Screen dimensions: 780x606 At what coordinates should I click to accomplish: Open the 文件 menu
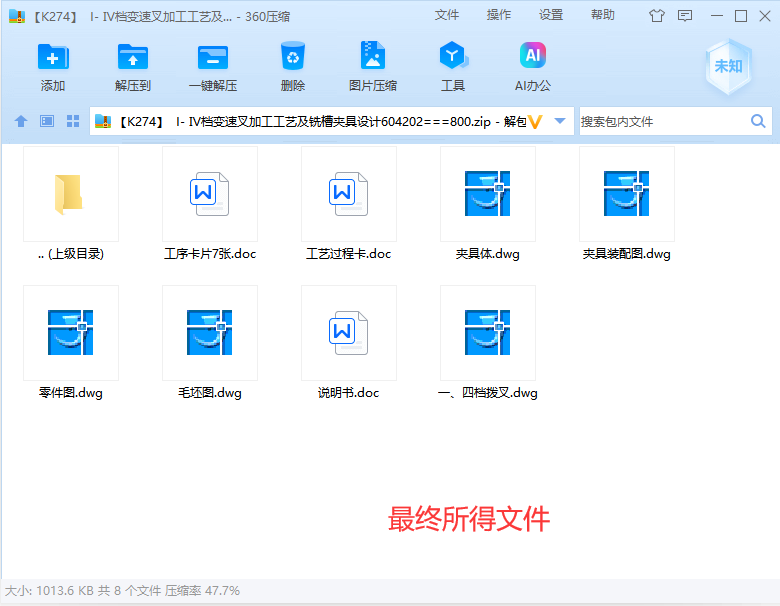[x=447, y=15]
